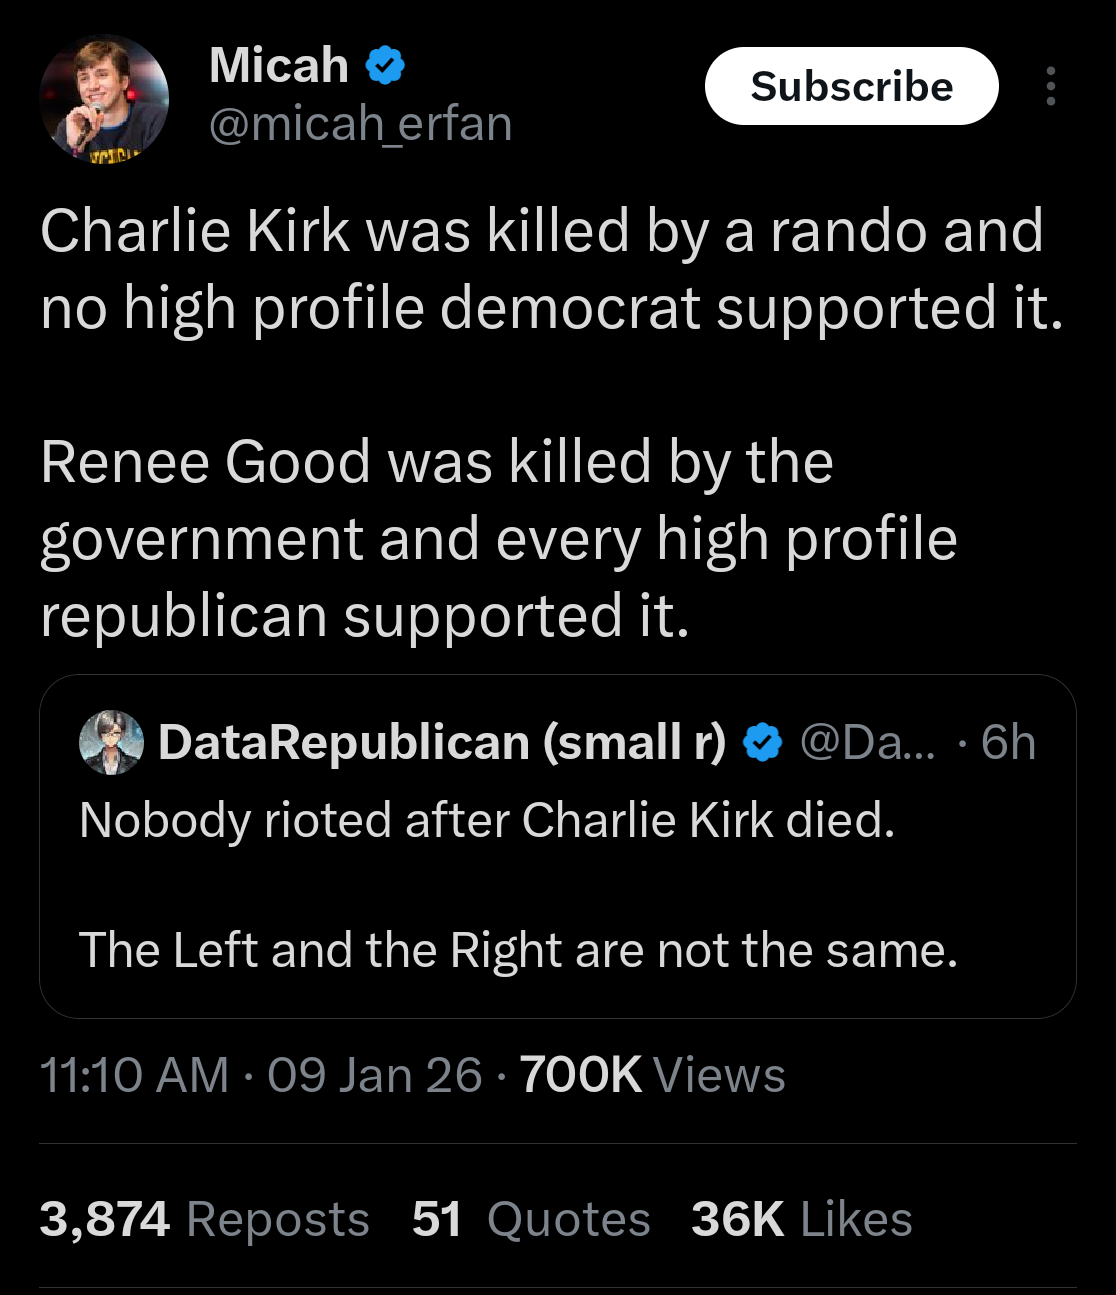
Task: Click the 11:10 AM post time
Action: (134, 1076)
